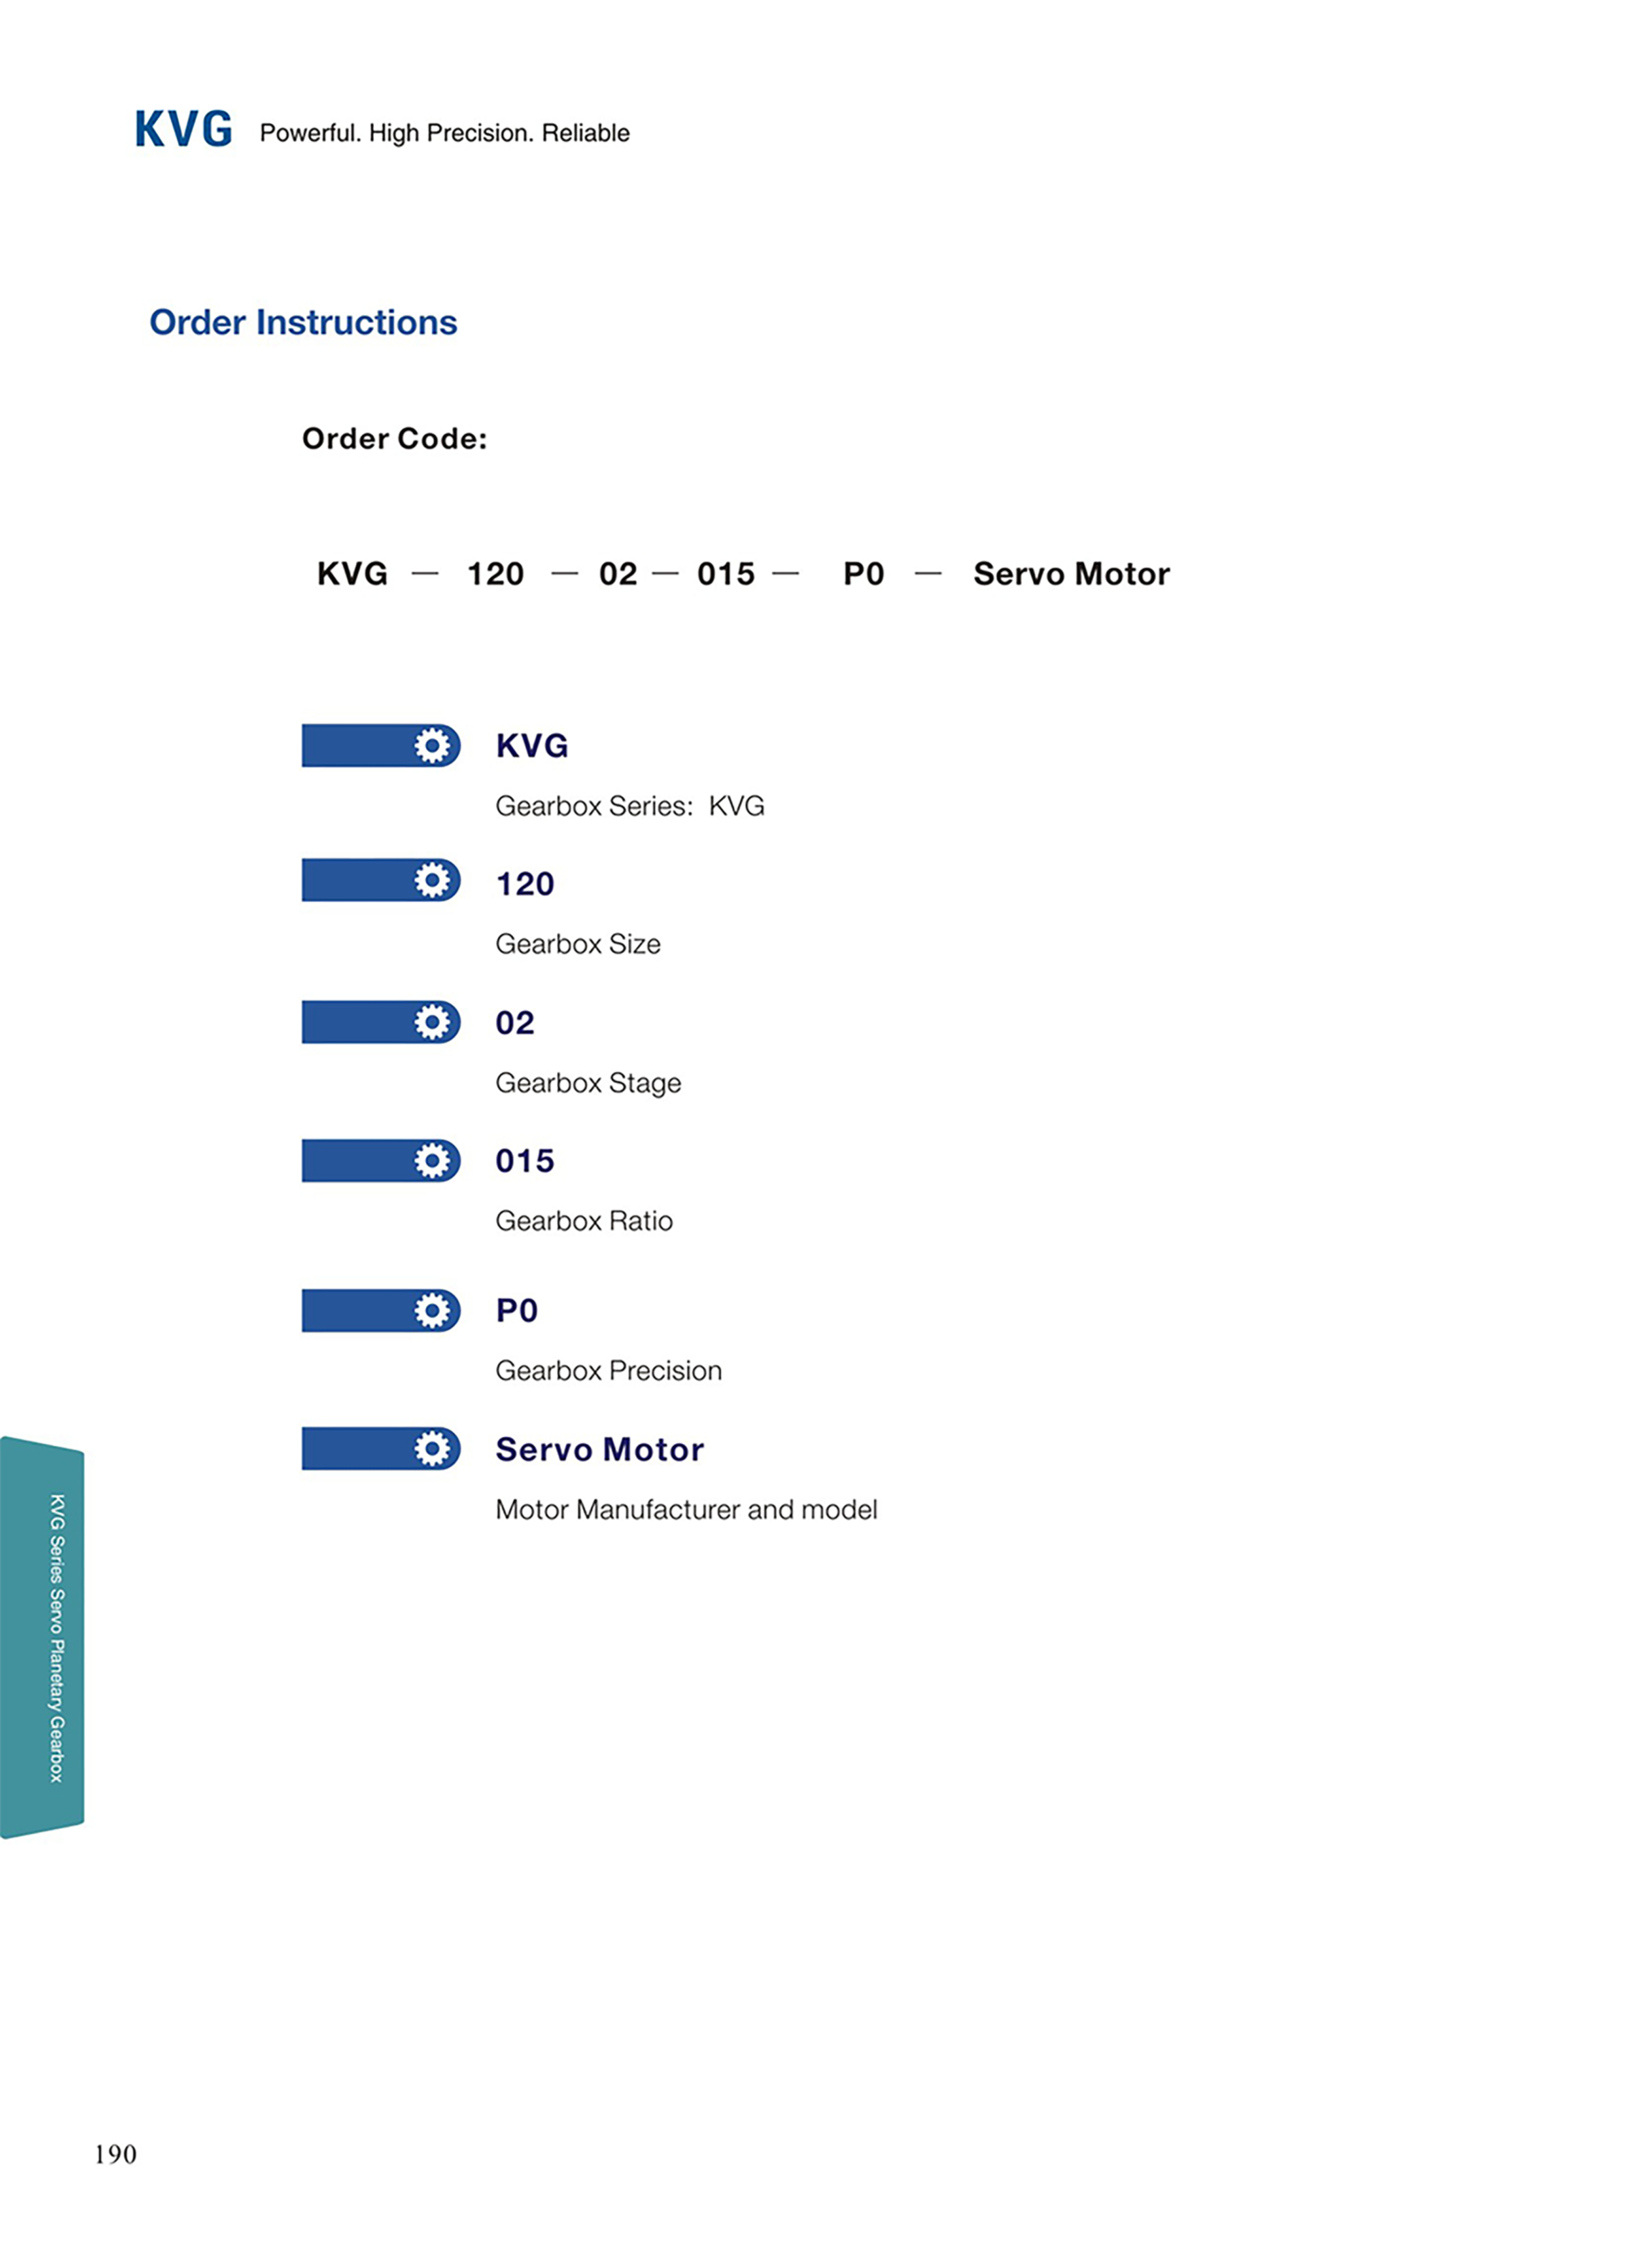1652x2257 pixels.
Task: Click the gear icon beside 120 heading
Action: (x=432, y=880)
